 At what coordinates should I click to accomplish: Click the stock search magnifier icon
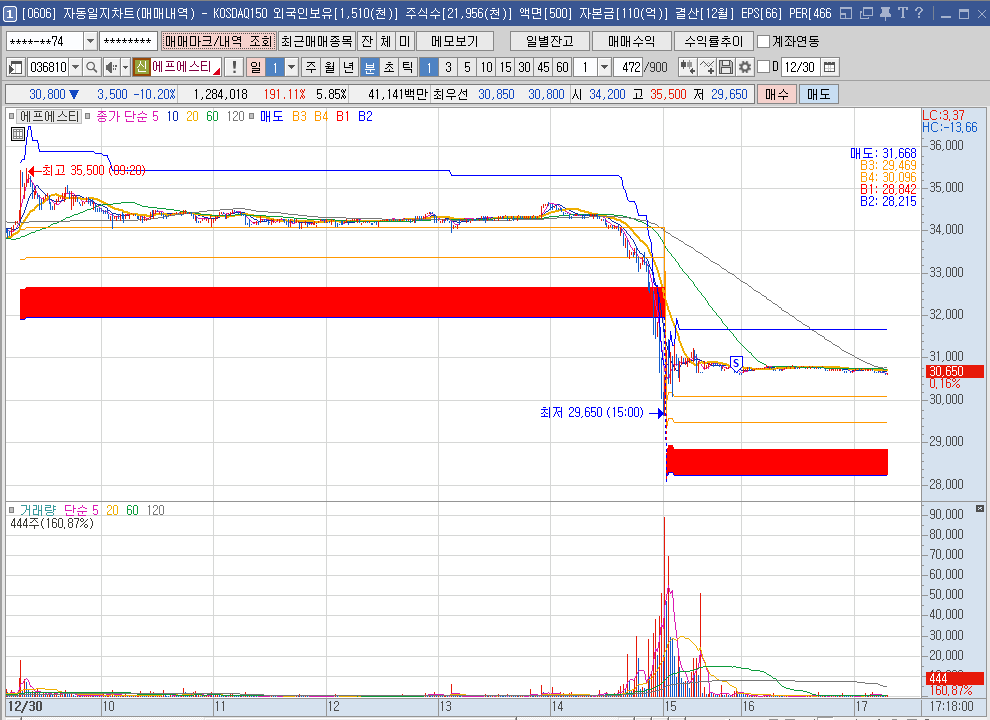click(91, 67)
